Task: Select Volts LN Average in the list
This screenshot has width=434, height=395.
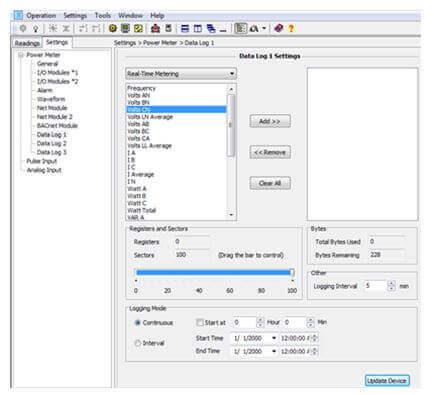Action: pyautogui.click(x=150, y=117)
